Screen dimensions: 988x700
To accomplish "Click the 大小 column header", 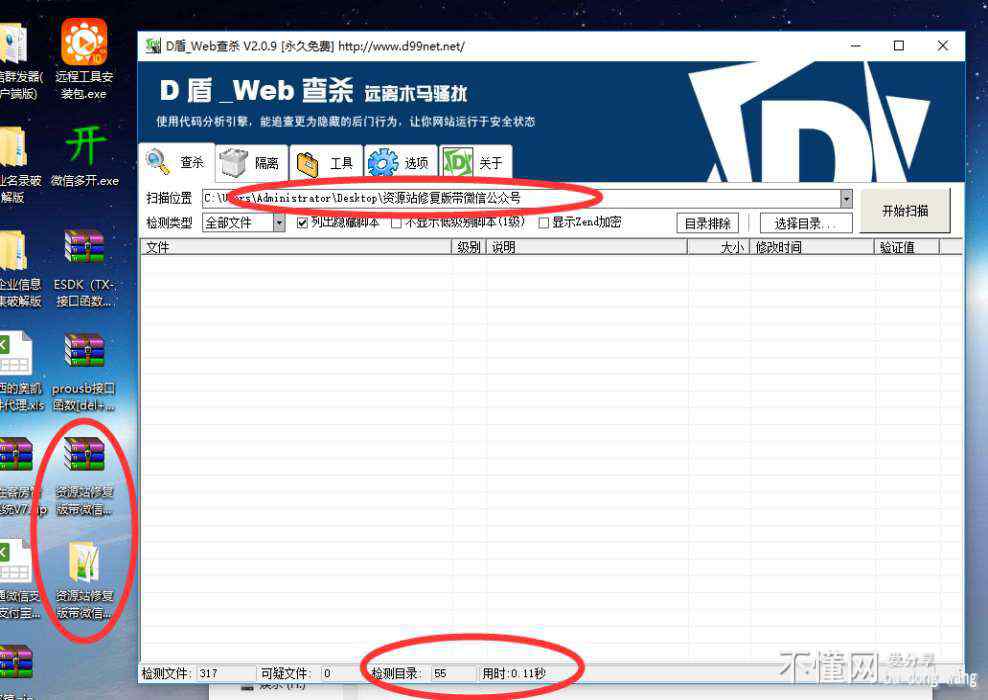I will (719, 247).
